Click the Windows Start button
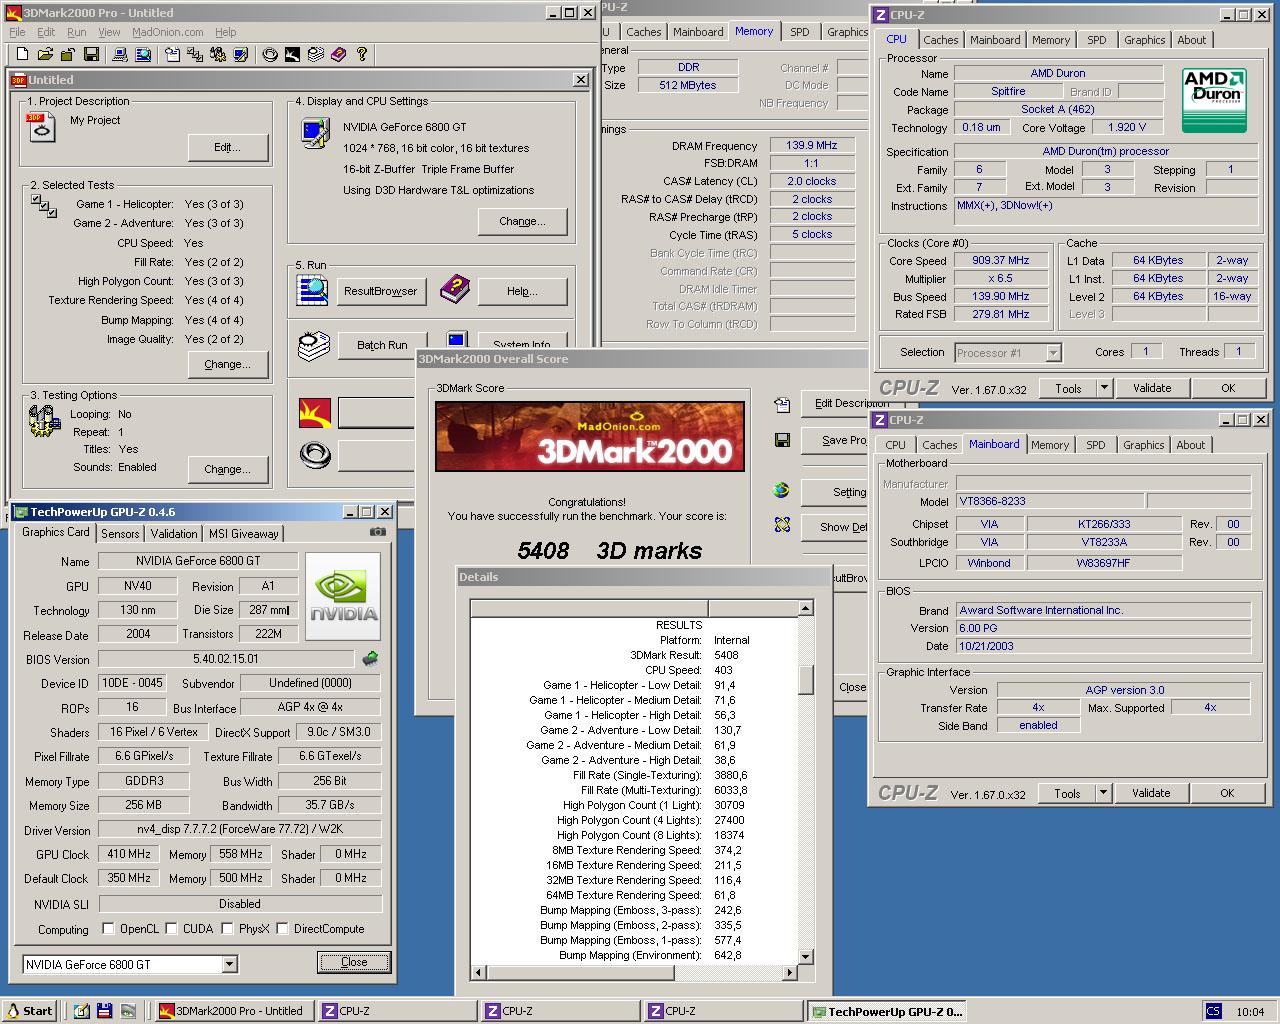 point(30,1011)
